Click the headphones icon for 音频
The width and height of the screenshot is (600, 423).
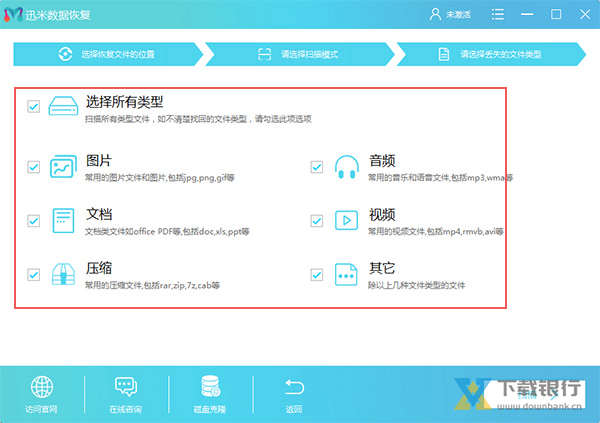pos(347,167)
